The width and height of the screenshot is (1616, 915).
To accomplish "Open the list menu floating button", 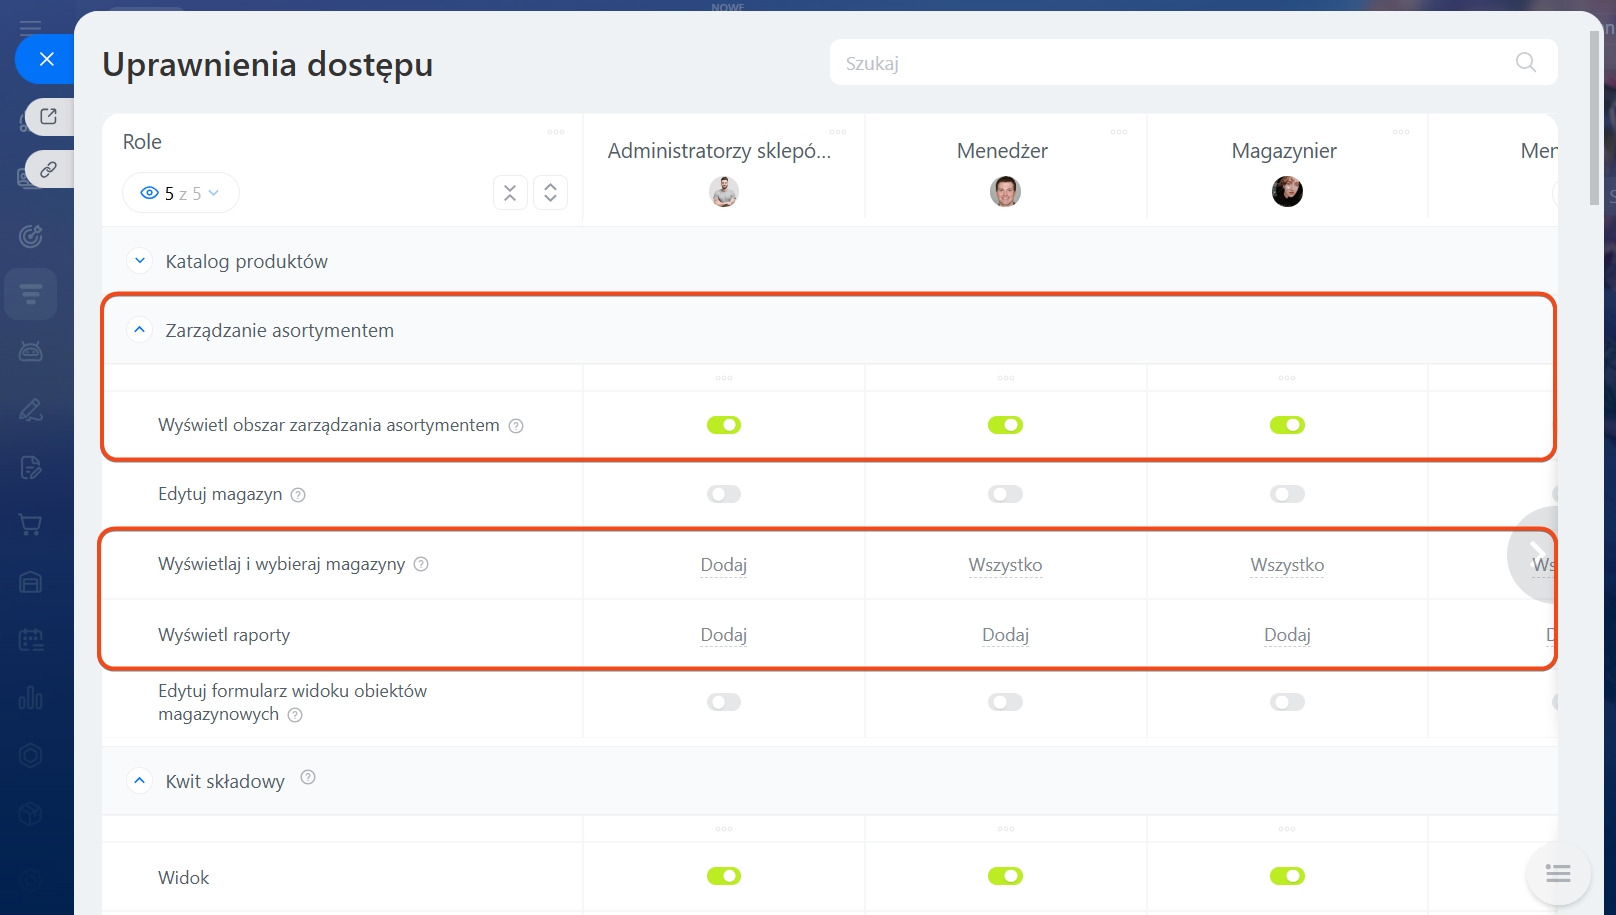I will [x=1557, y=874].
